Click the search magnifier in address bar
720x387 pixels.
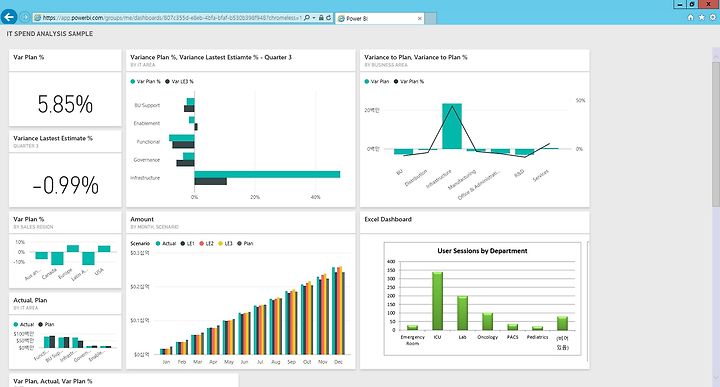(307, 18)
